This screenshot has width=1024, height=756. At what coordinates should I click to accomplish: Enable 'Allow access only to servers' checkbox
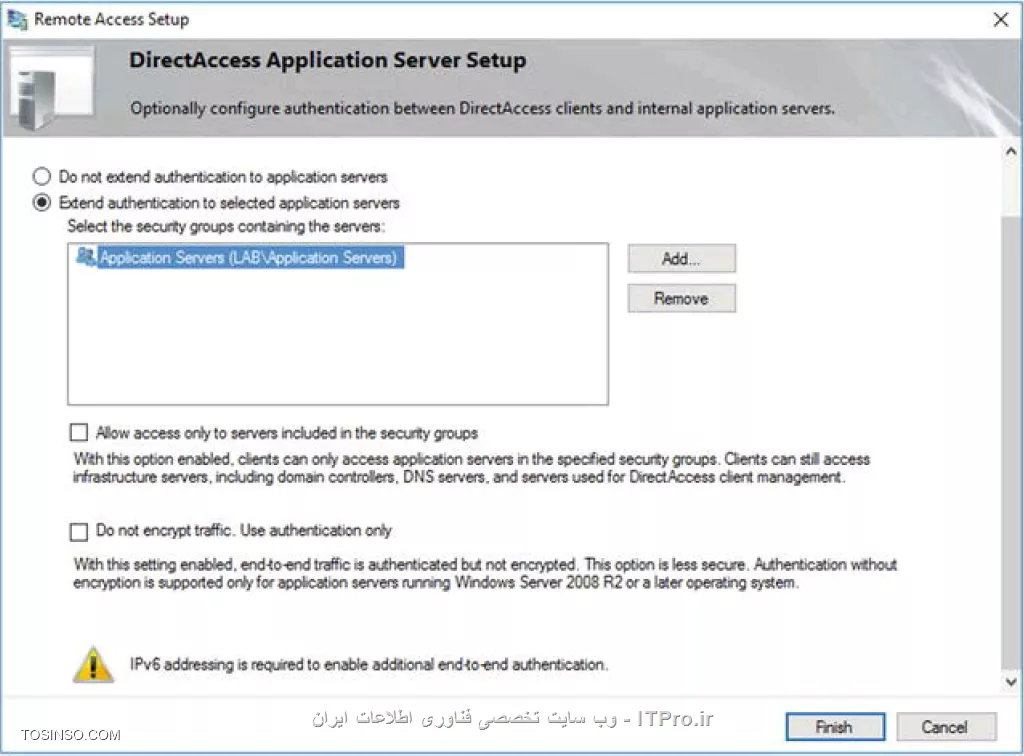coord(78,432)
